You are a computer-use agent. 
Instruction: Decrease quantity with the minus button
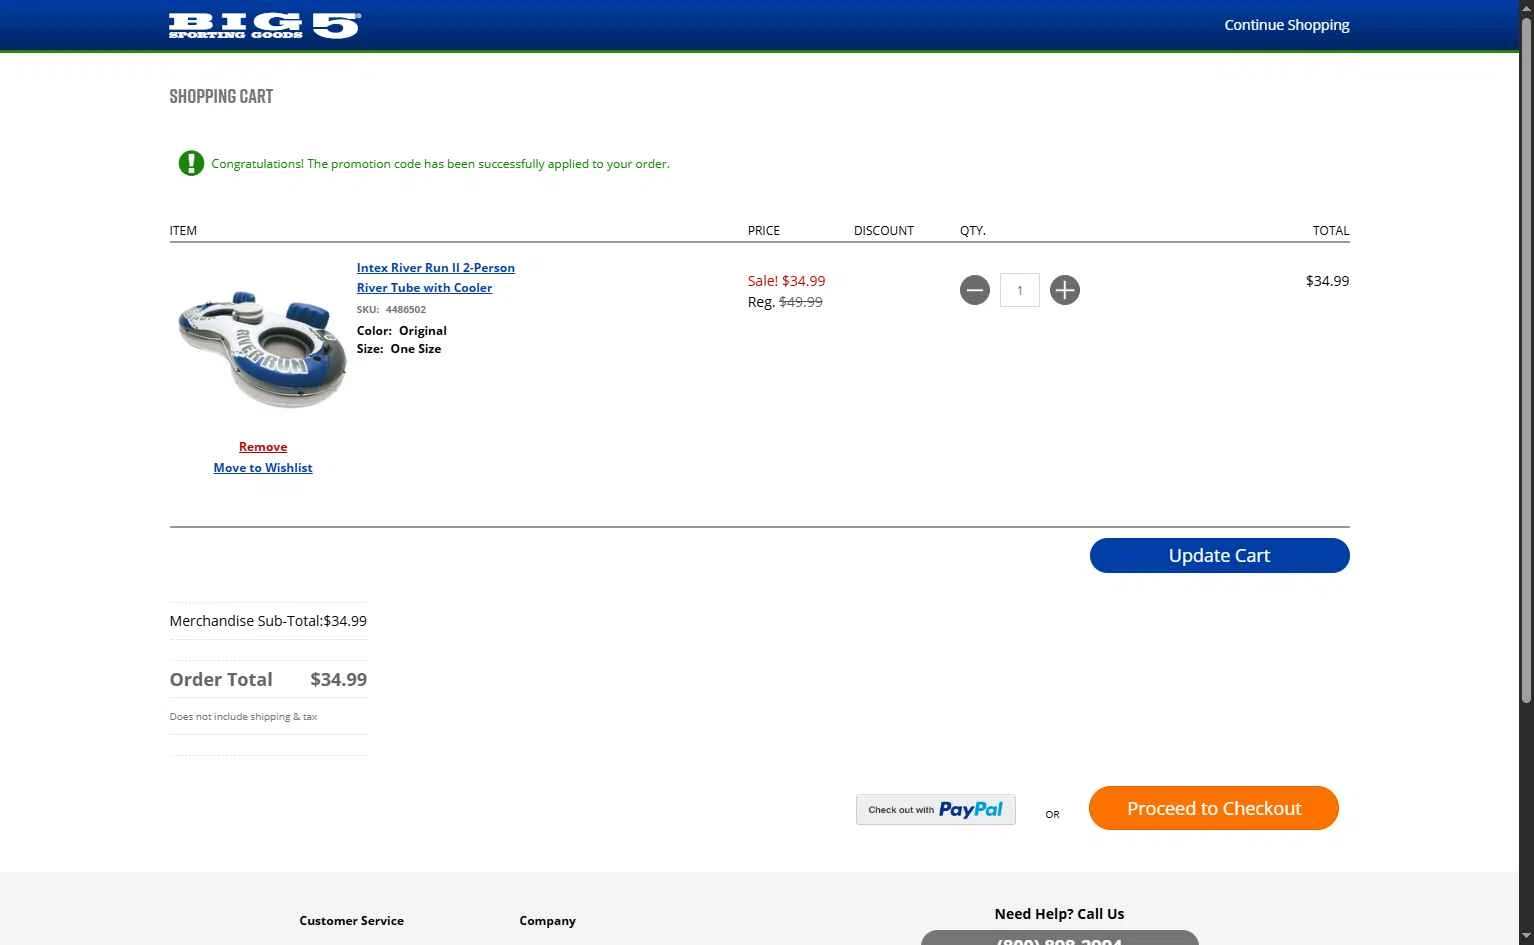click(x=975, y=290)
